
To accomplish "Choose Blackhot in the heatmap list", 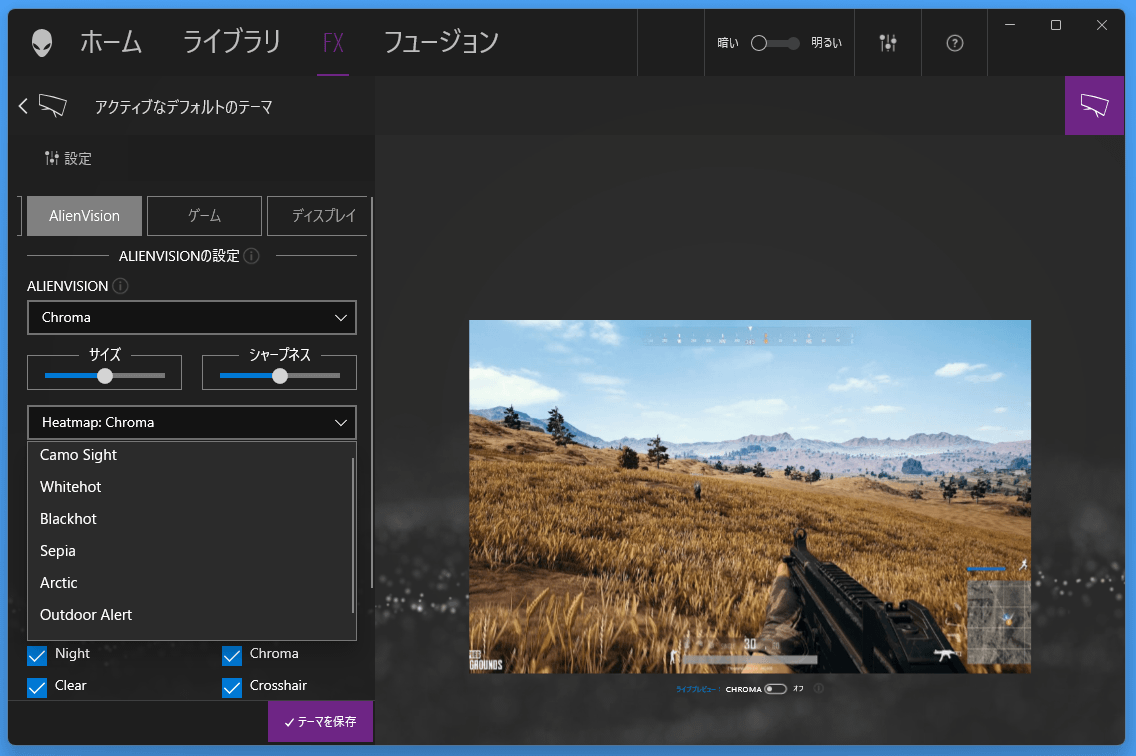I will point(190,519).
